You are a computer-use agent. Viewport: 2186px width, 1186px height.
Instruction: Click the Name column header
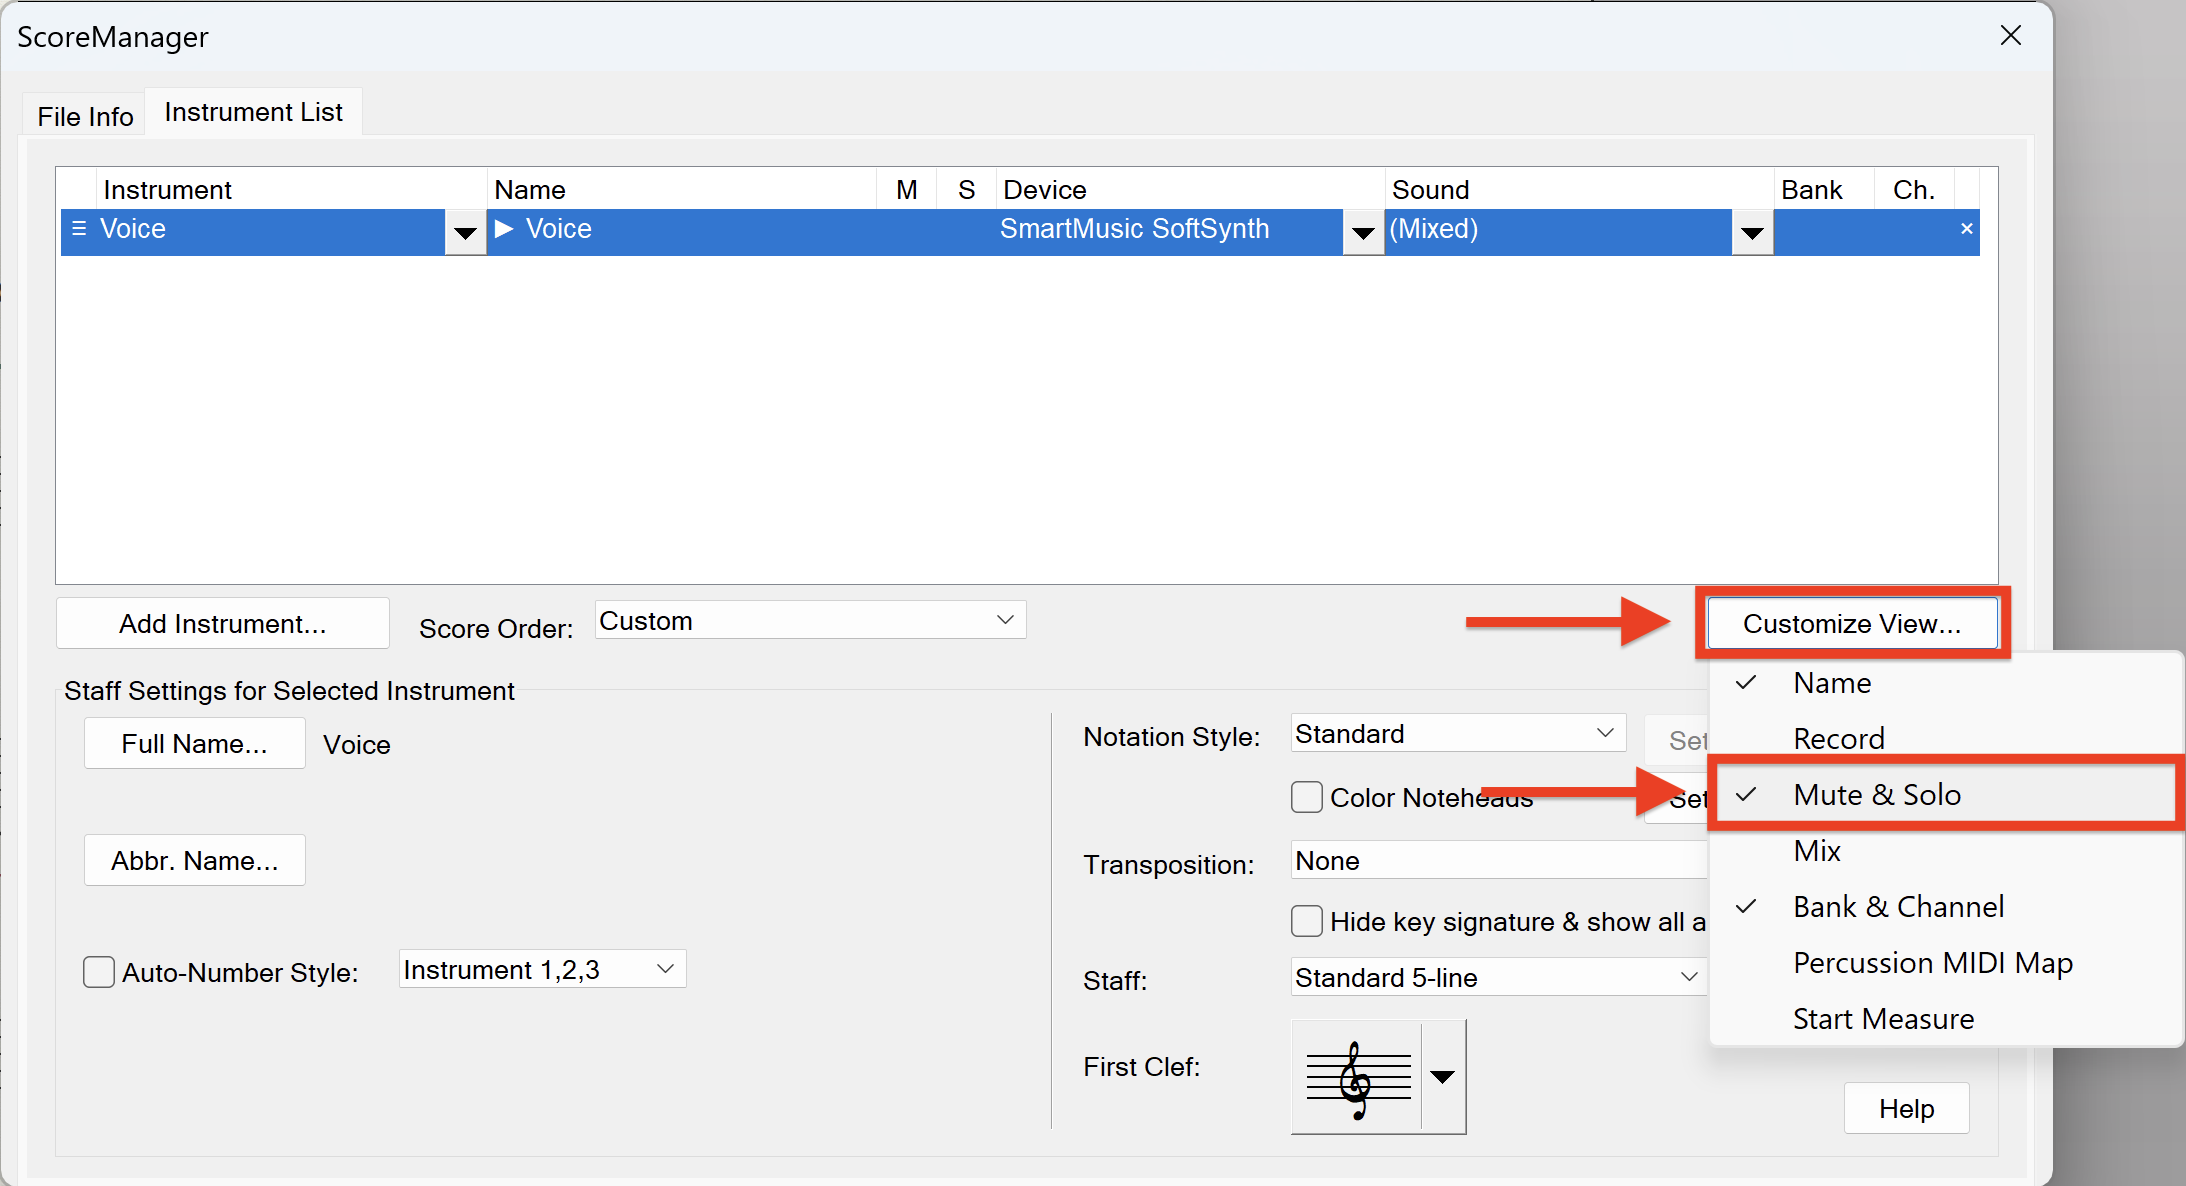click(x=682, y=189)
